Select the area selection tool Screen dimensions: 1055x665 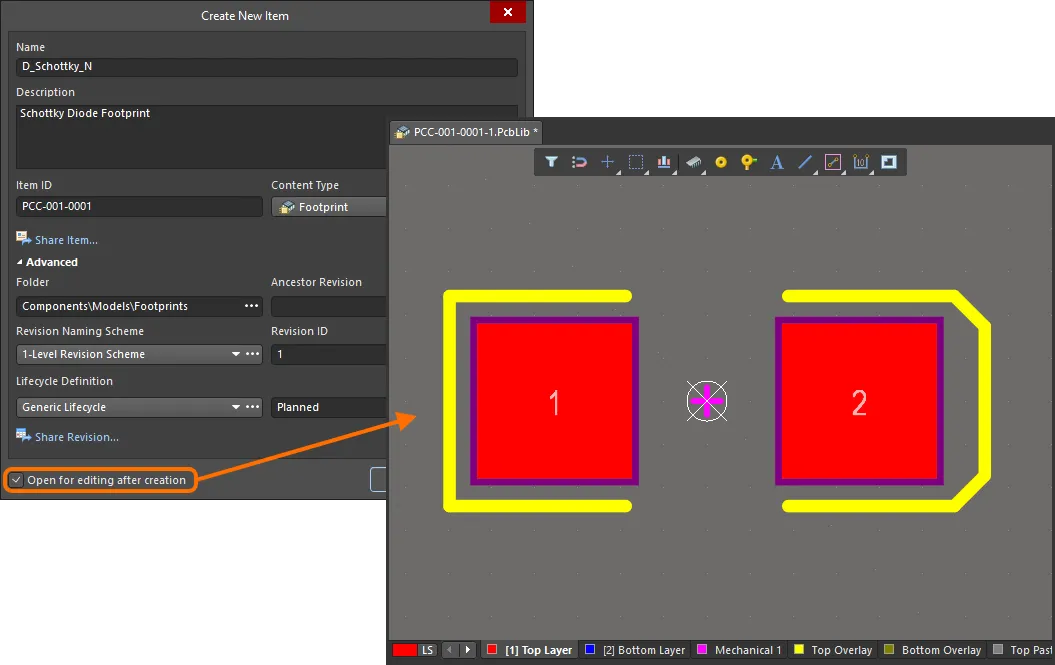coord(635,162)
